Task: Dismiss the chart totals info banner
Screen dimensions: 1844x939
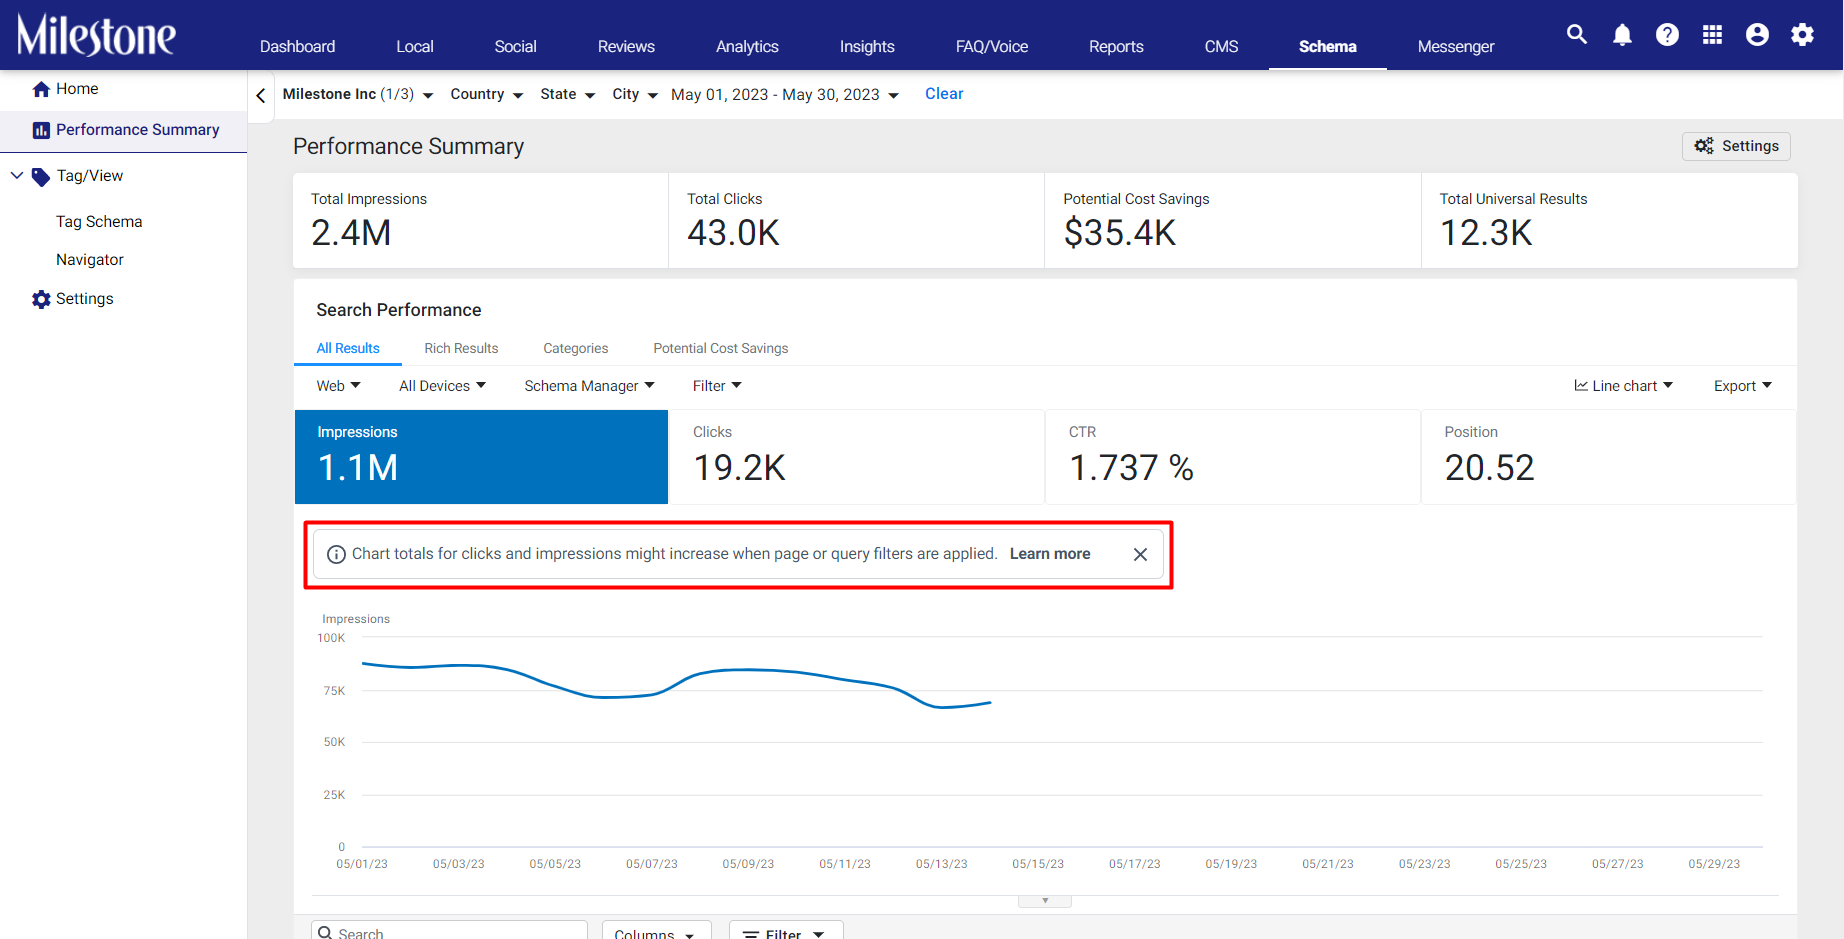Action: point(1140,554)
